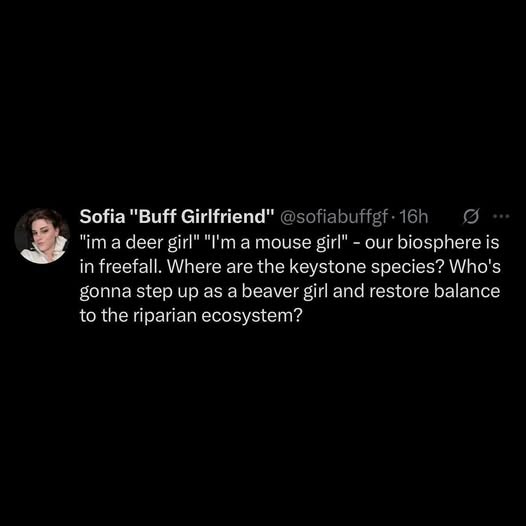Click the word "Sofia" in the display name
The width and height of the screenshot is (526, 526).
(x=102, y=217)
